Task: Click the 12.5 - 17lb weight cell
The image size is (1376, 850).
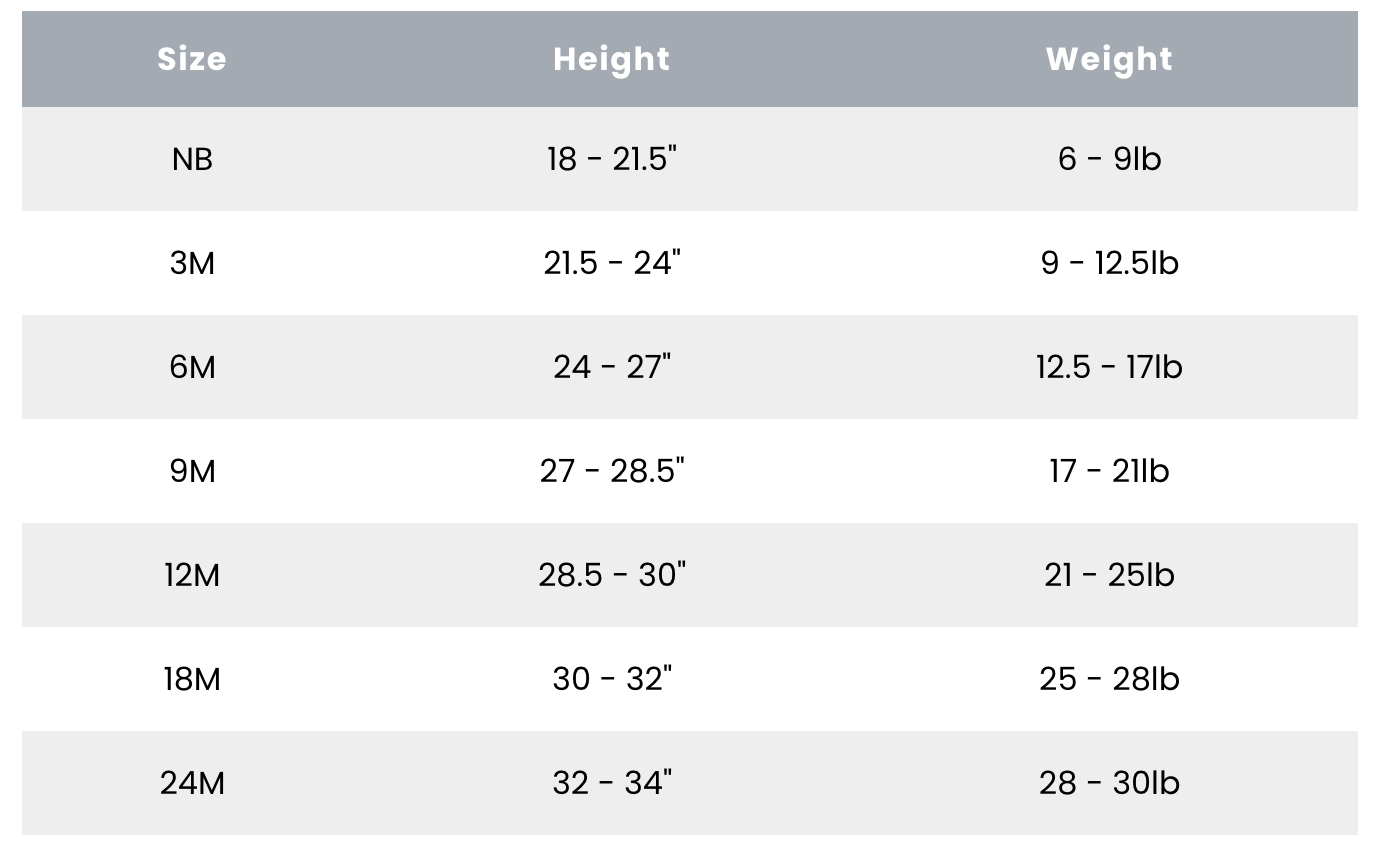Action: (1109, 367)
